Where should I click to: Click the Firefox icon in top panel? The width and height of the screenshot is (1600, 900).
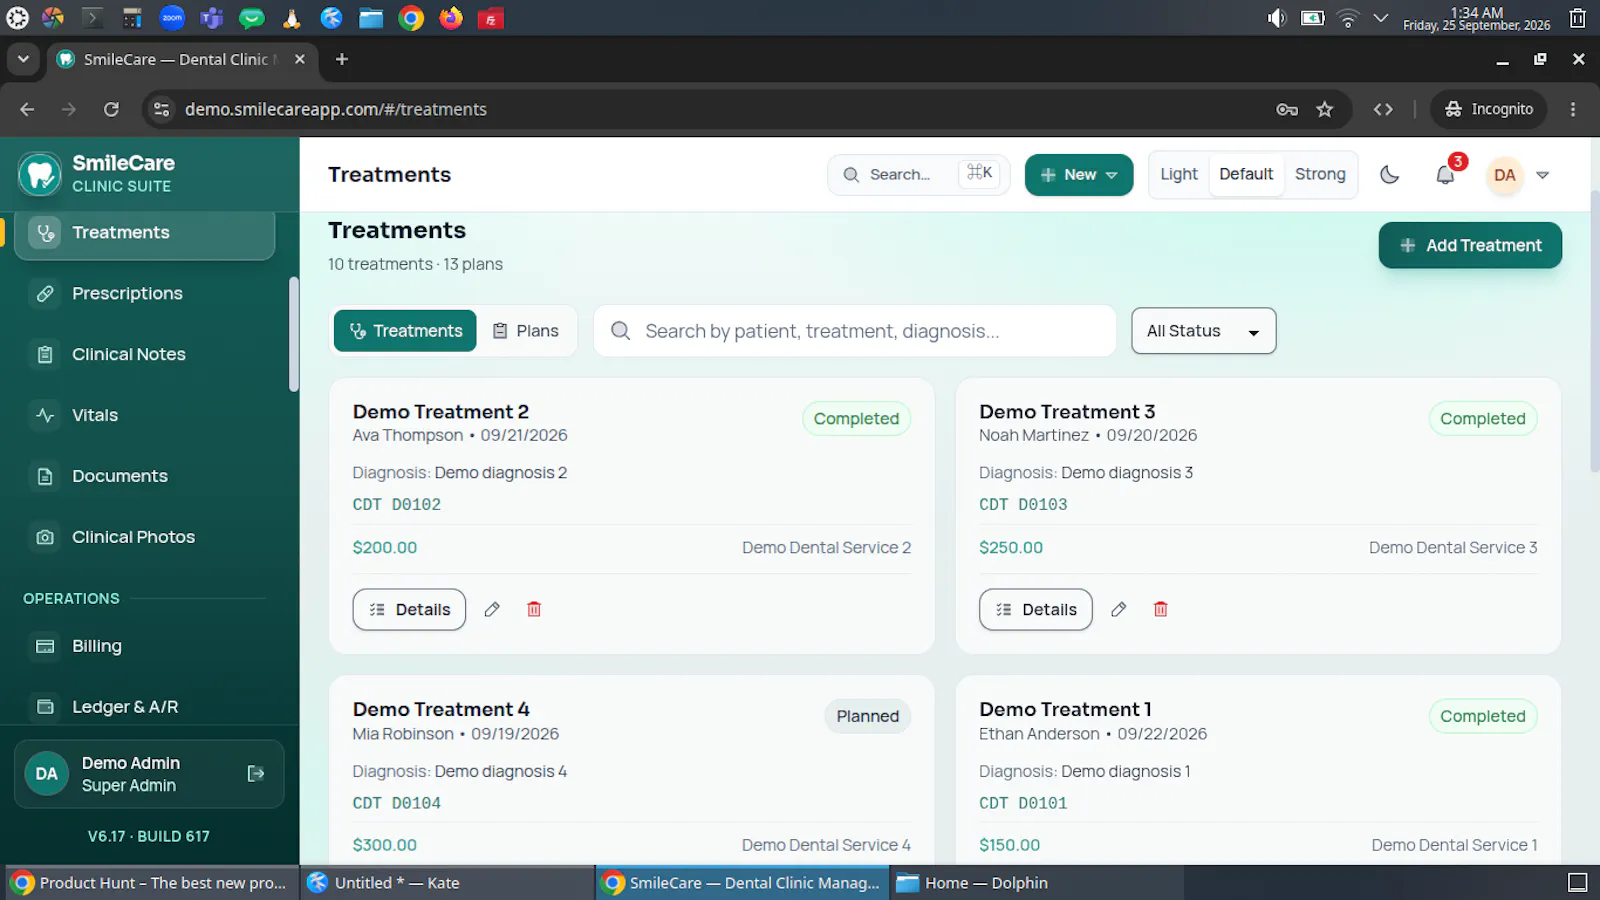(451, 17)
